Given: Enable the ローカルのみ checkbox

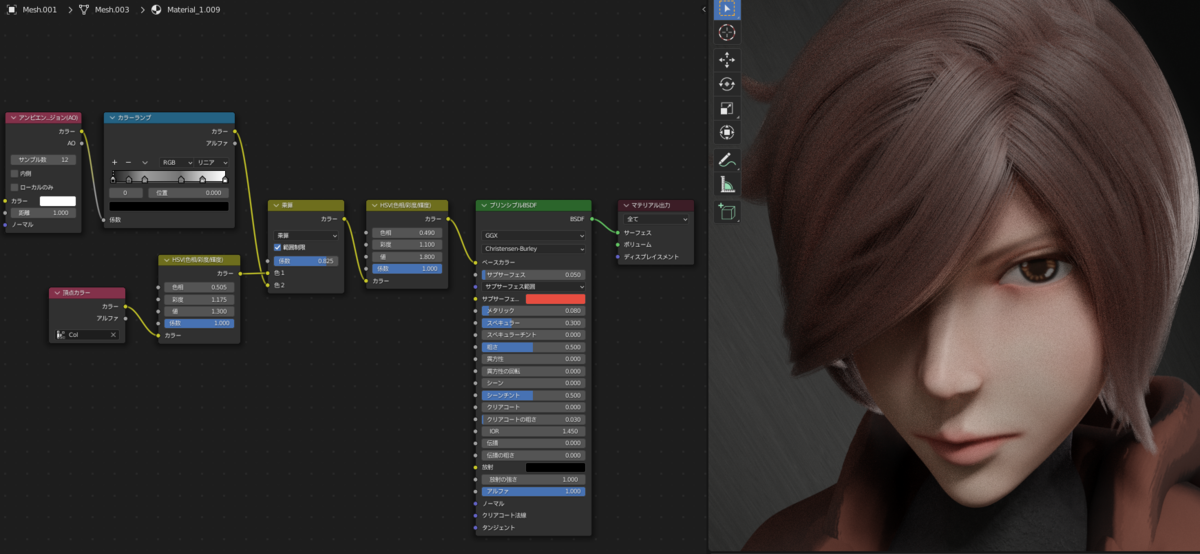Looking at the screenshot, I should tap(14, 187).
